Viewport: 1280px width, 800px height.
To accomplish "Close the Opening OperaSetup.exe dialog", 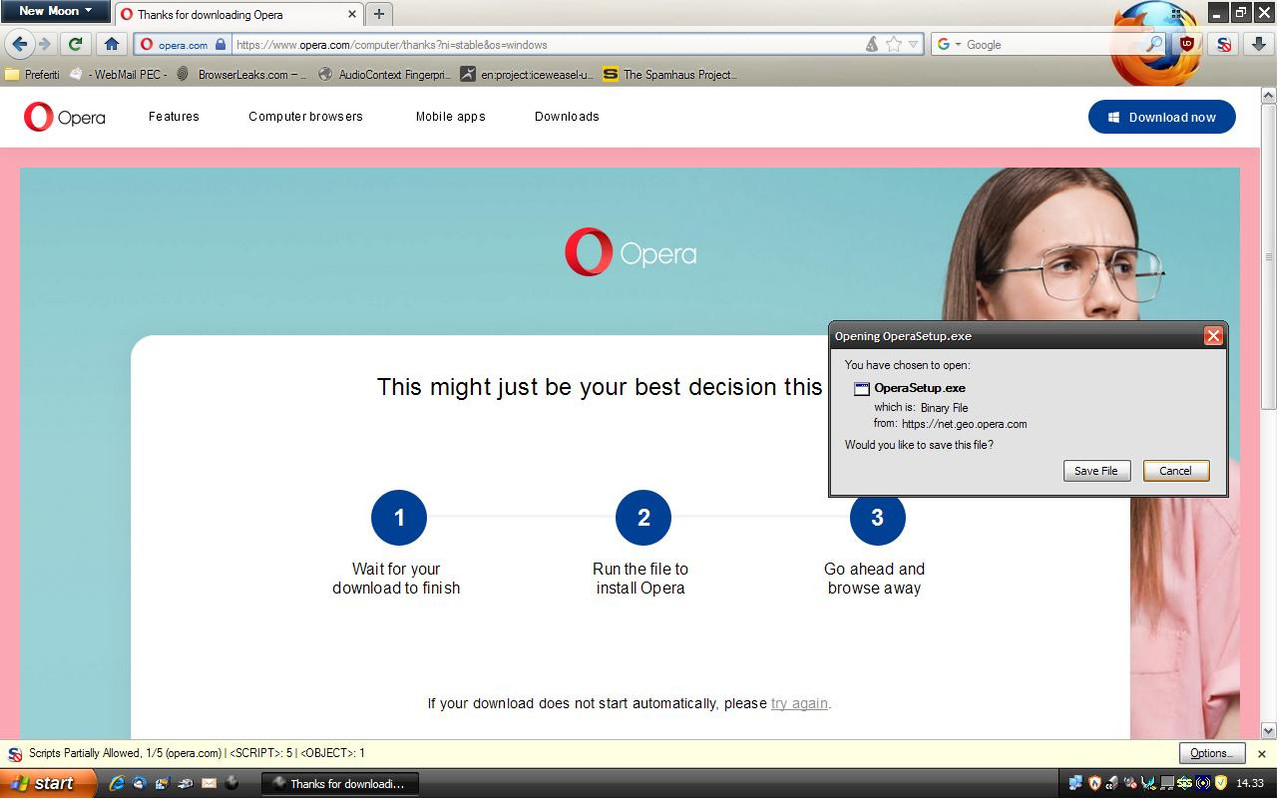I will pyautogui.click(x=1213, y=336).
